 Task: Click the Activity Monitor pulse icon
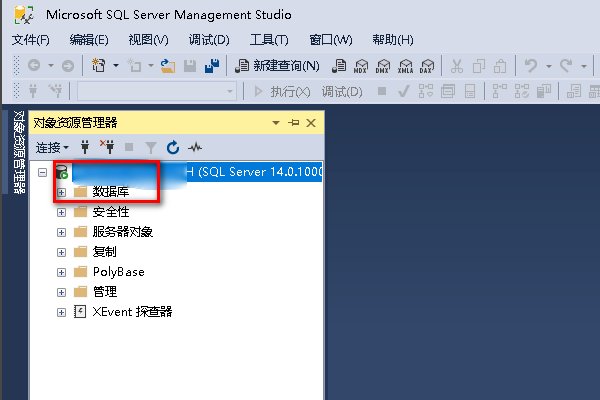195,147
